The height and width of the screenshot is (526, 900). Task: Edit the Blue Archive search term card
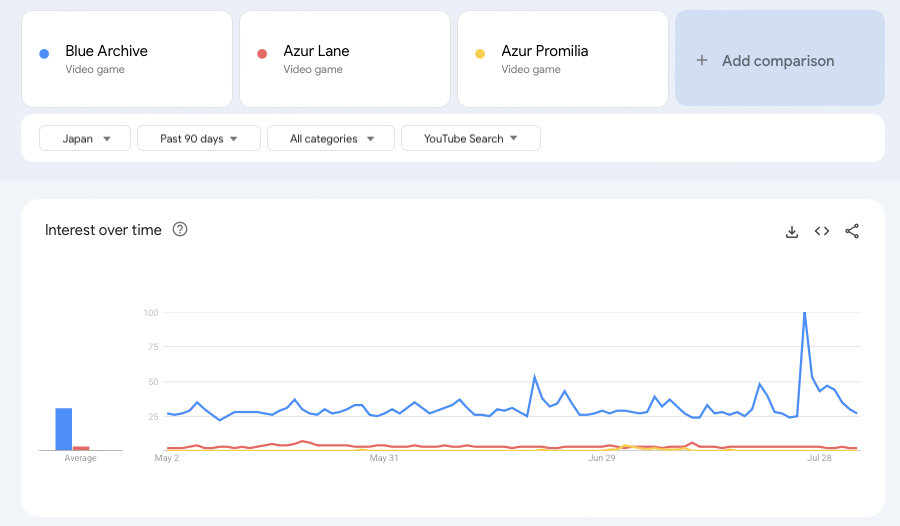[x=127, y=59]
